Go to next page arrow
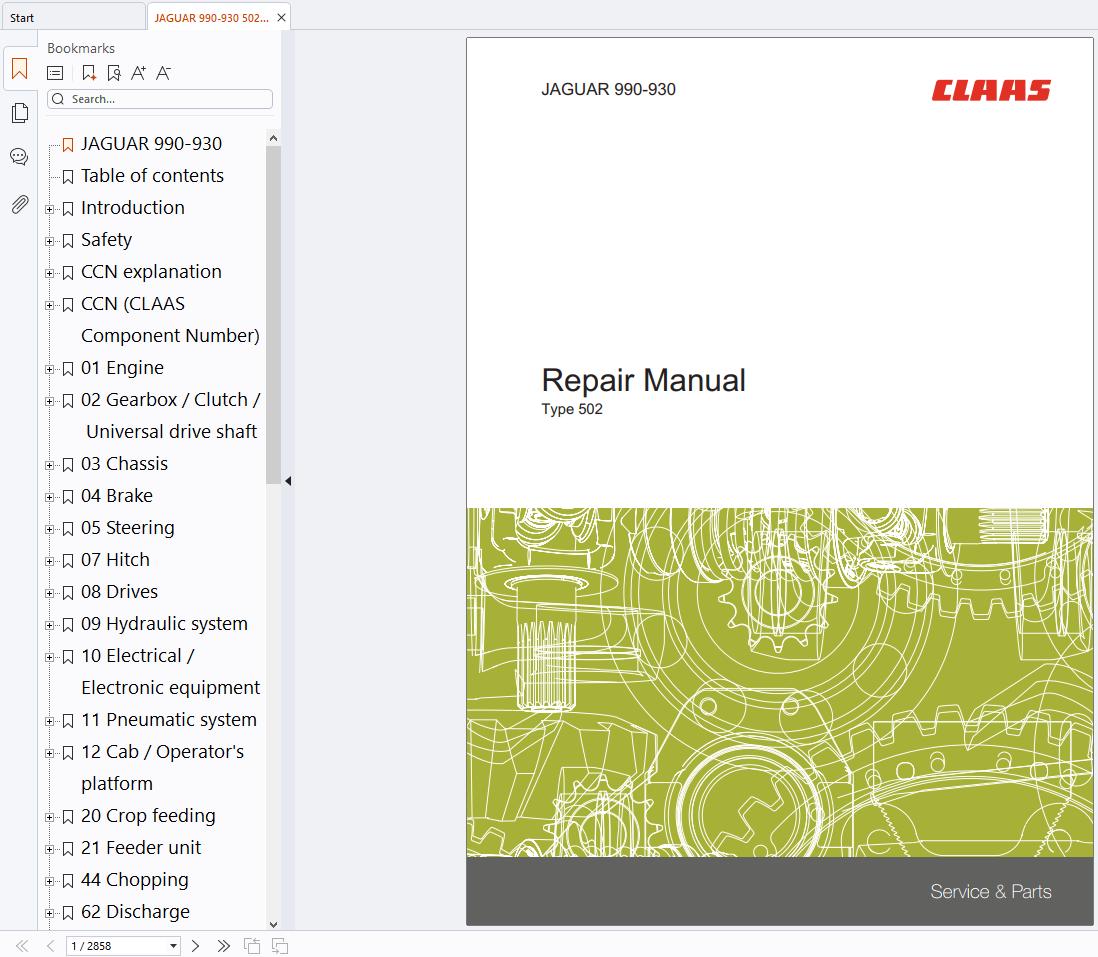 click(195, 946)
